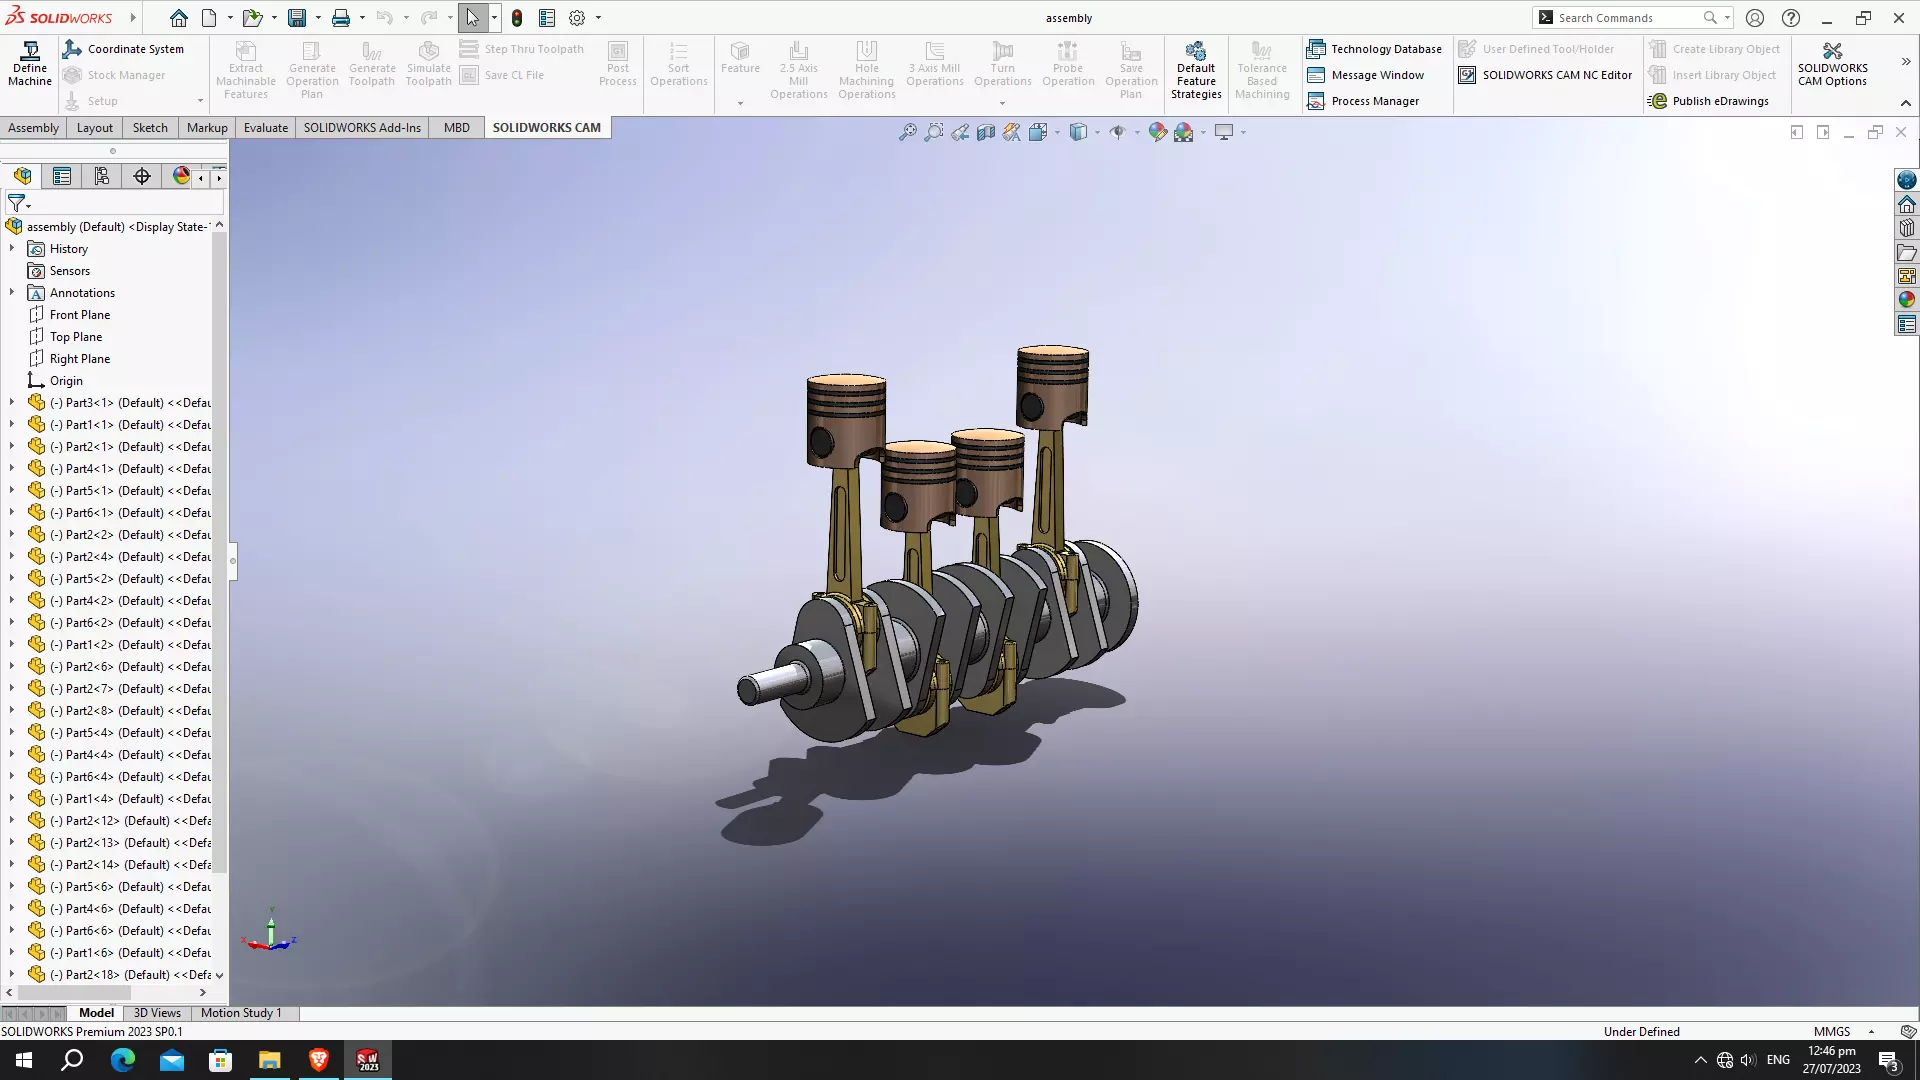
Task: Switch to the Layout tab
Action: 95,127
